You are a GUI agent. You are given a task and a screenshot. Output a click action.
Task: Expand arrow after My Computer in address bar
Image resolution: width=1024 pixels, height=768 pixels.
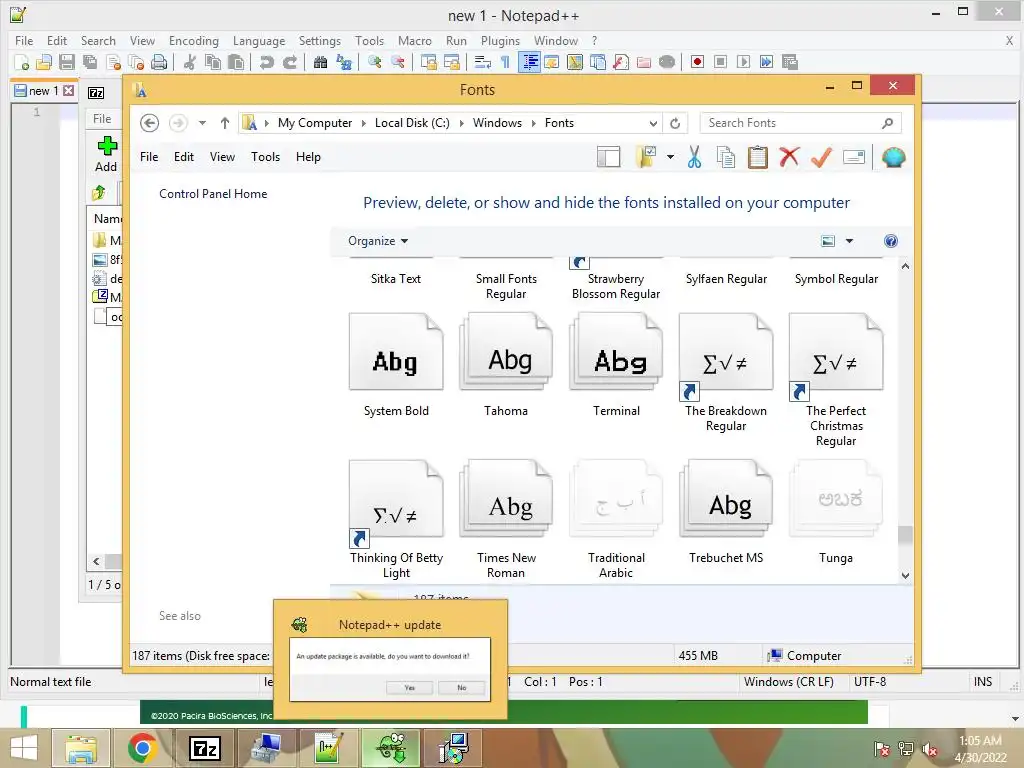tap(364, 123)
